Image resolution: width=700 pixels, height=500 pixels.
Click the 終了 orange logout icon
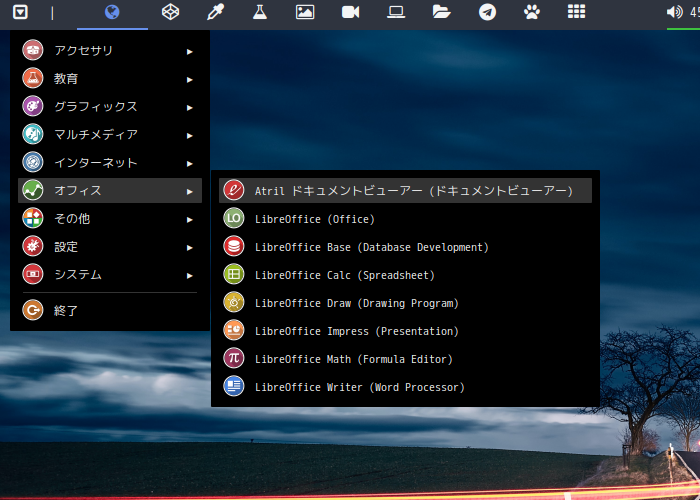click(33, 310)
